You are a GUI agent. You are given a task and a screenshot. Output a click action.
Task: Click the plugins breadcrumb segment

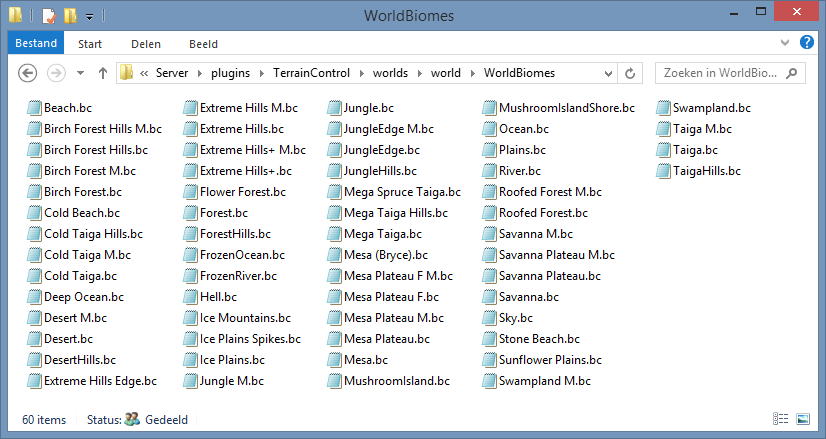230,73
